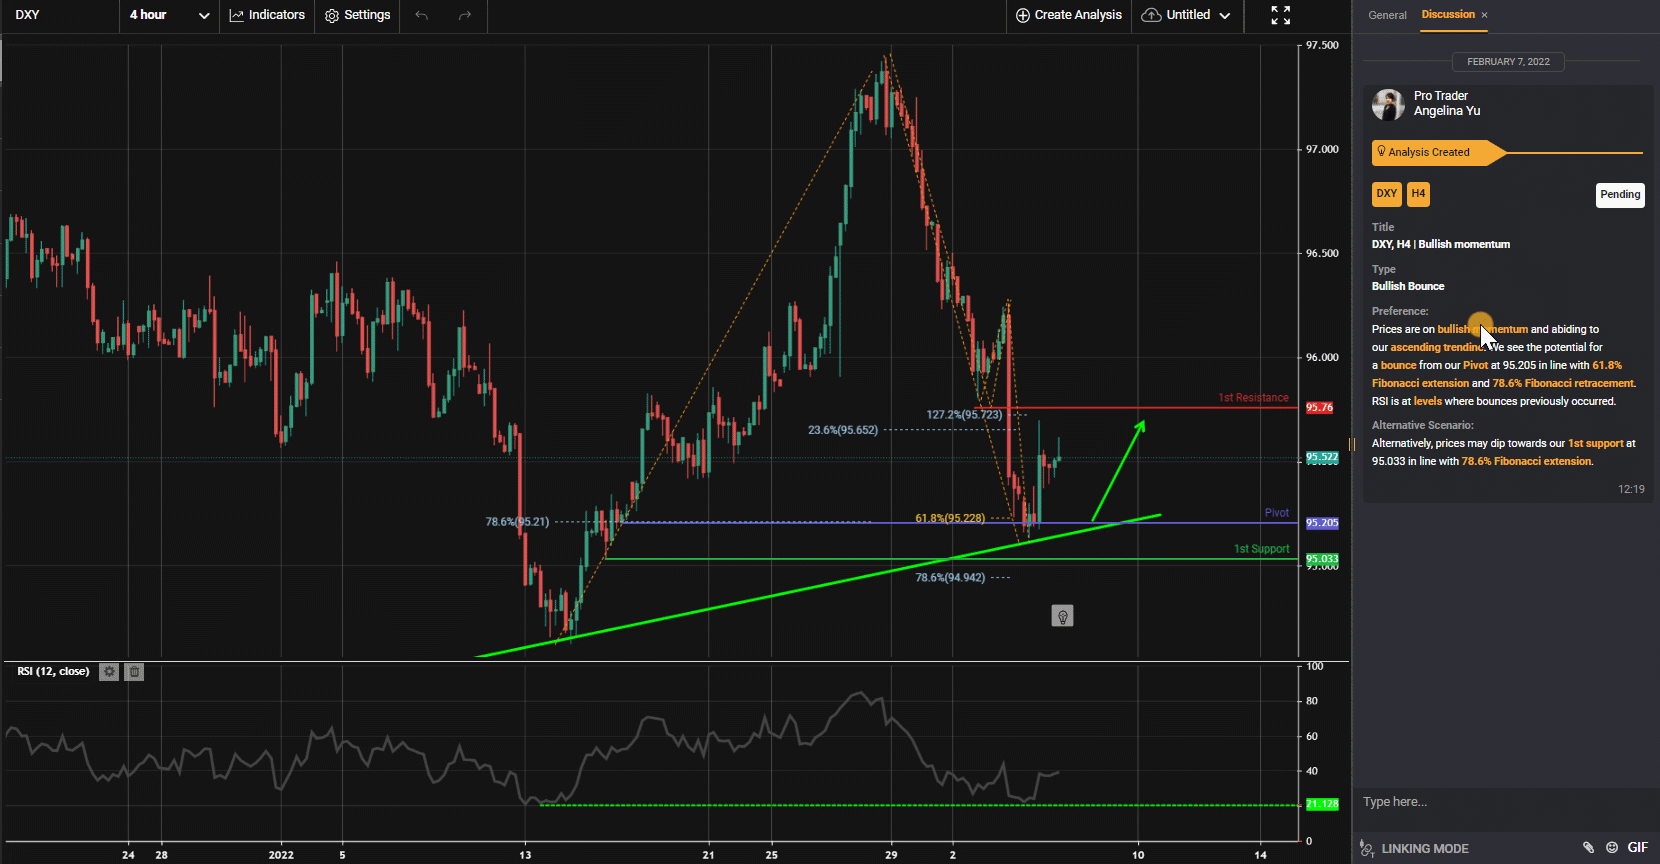1660x864 pixels.
Task: Click the 95.205 pivot price label
Action: (x=1322, y=523)
